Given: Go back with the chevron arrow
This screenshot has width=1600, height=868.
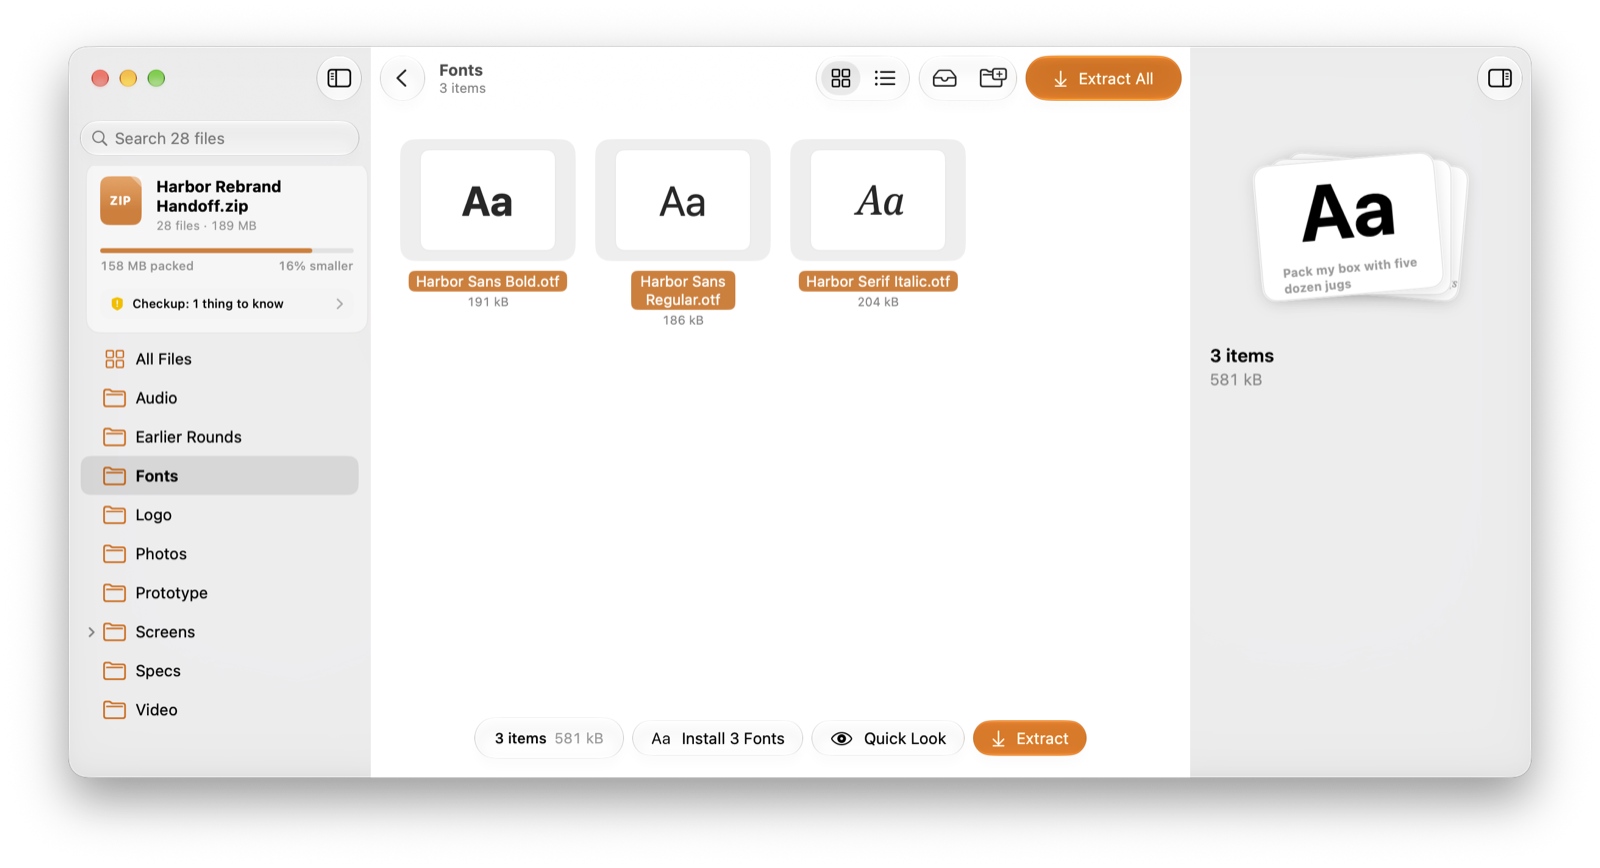Looking at the screenshot, I should tap(402, 78).
